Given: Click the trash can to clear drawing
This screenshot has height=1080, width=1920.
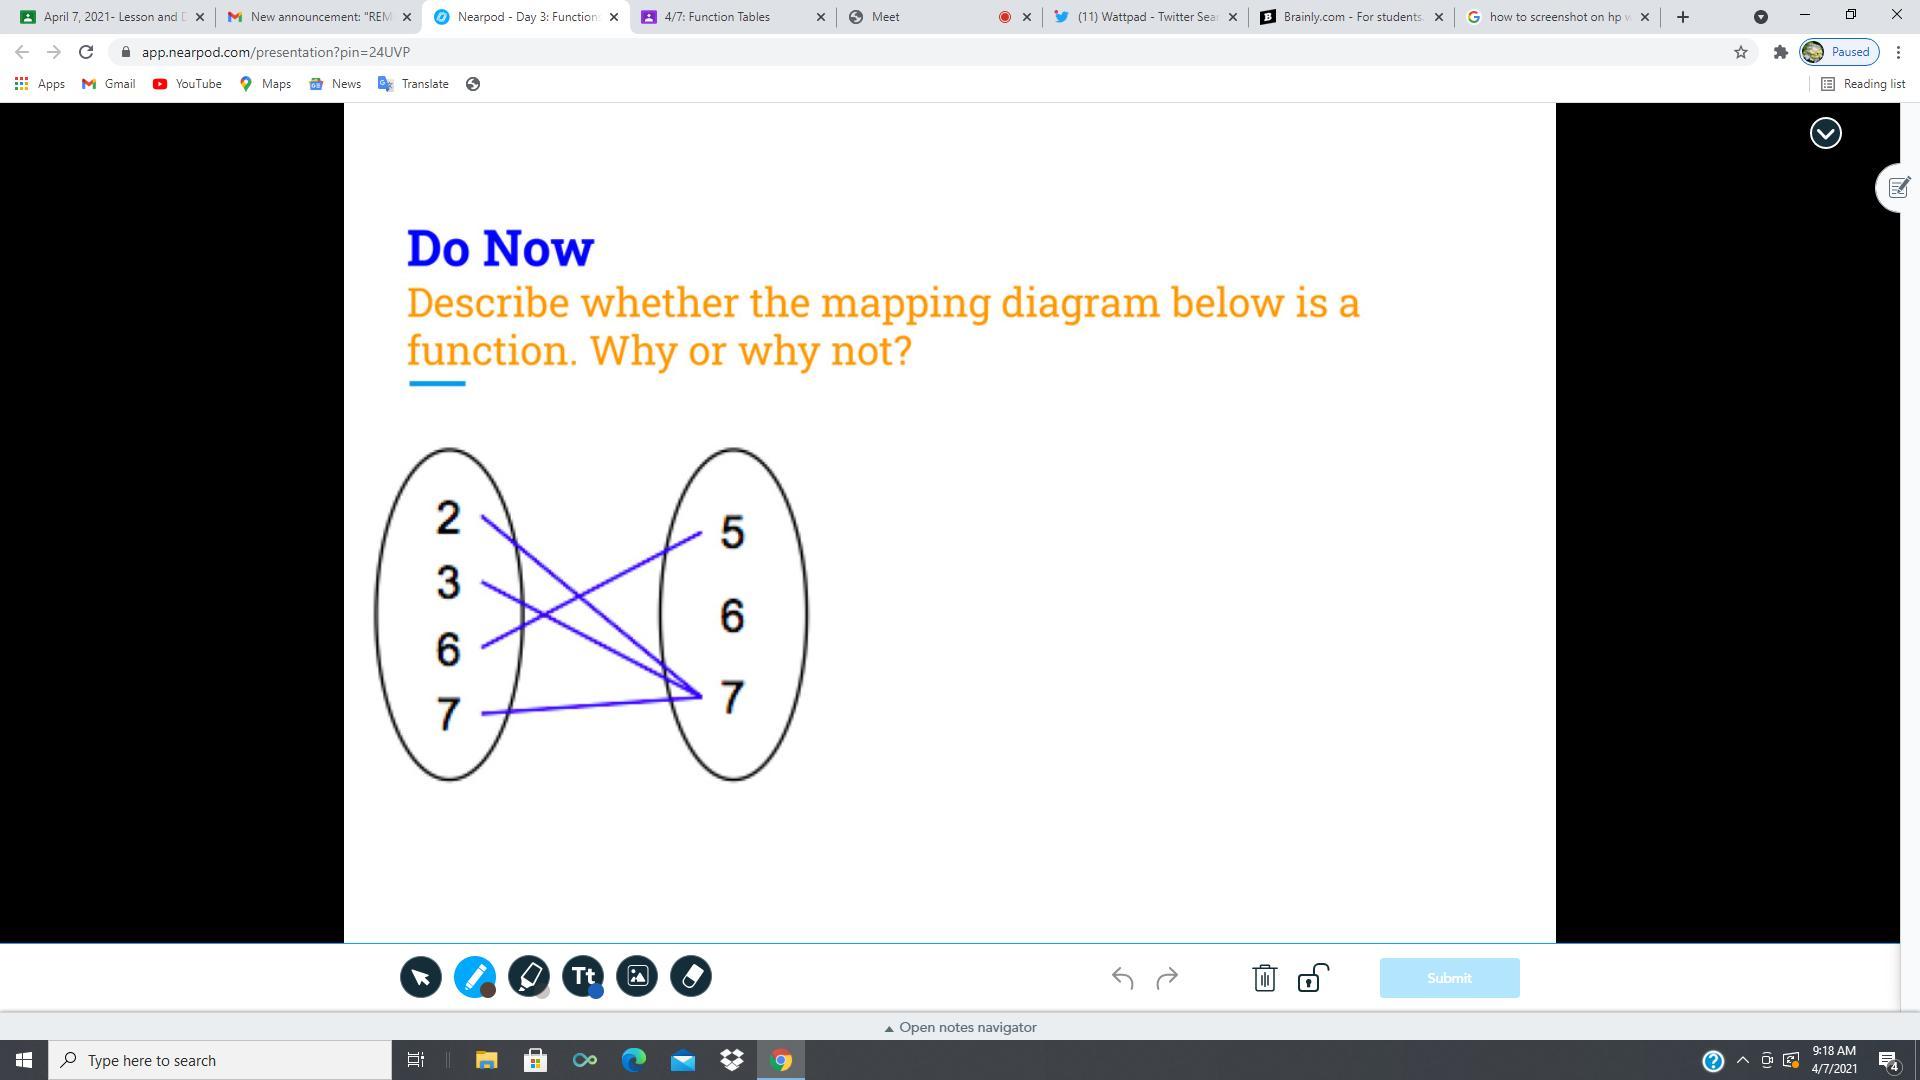Looking at the screenshot, I should pyautogui.click(x=1264, y=978).
